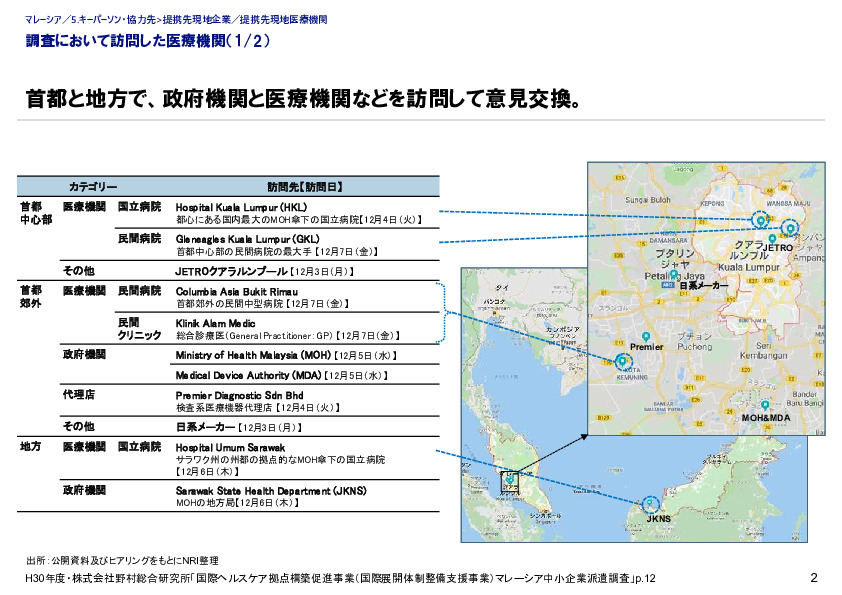Click the 民間クリニック category cell
This screenshot has width=842, height=595.
(x=140, y=329)
